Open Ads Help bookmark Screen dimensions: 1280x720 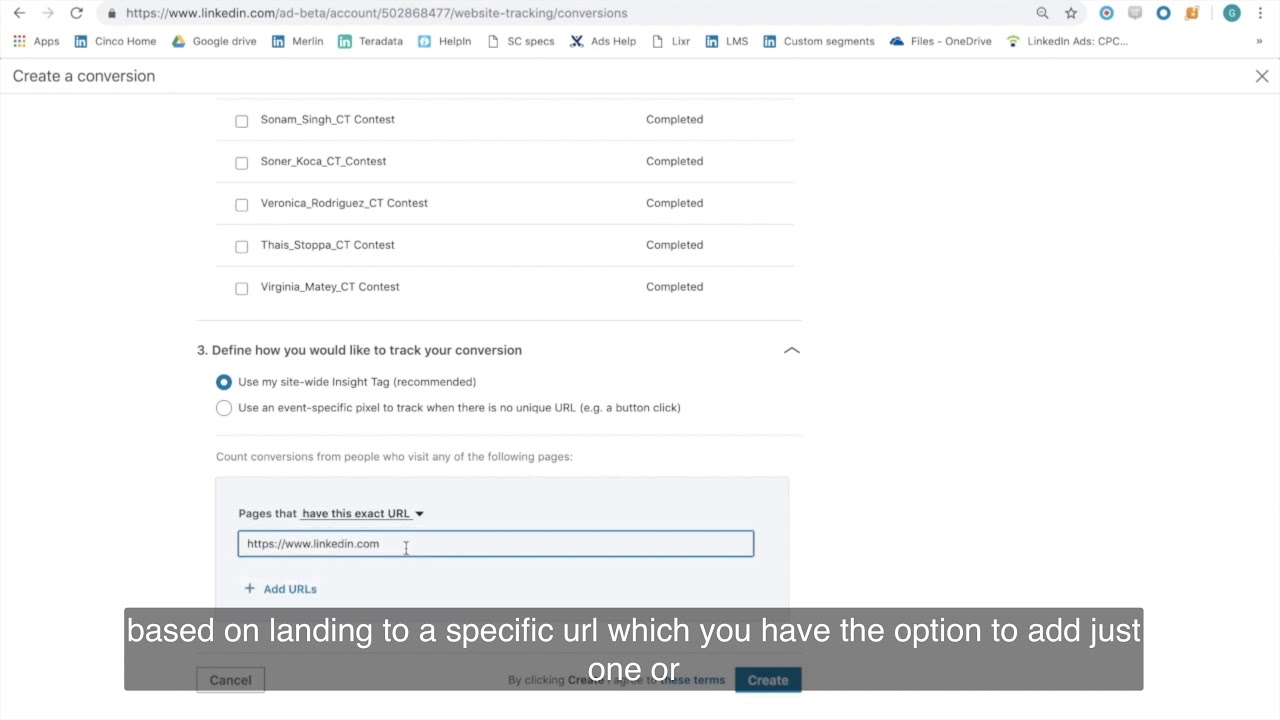[603, 41]
